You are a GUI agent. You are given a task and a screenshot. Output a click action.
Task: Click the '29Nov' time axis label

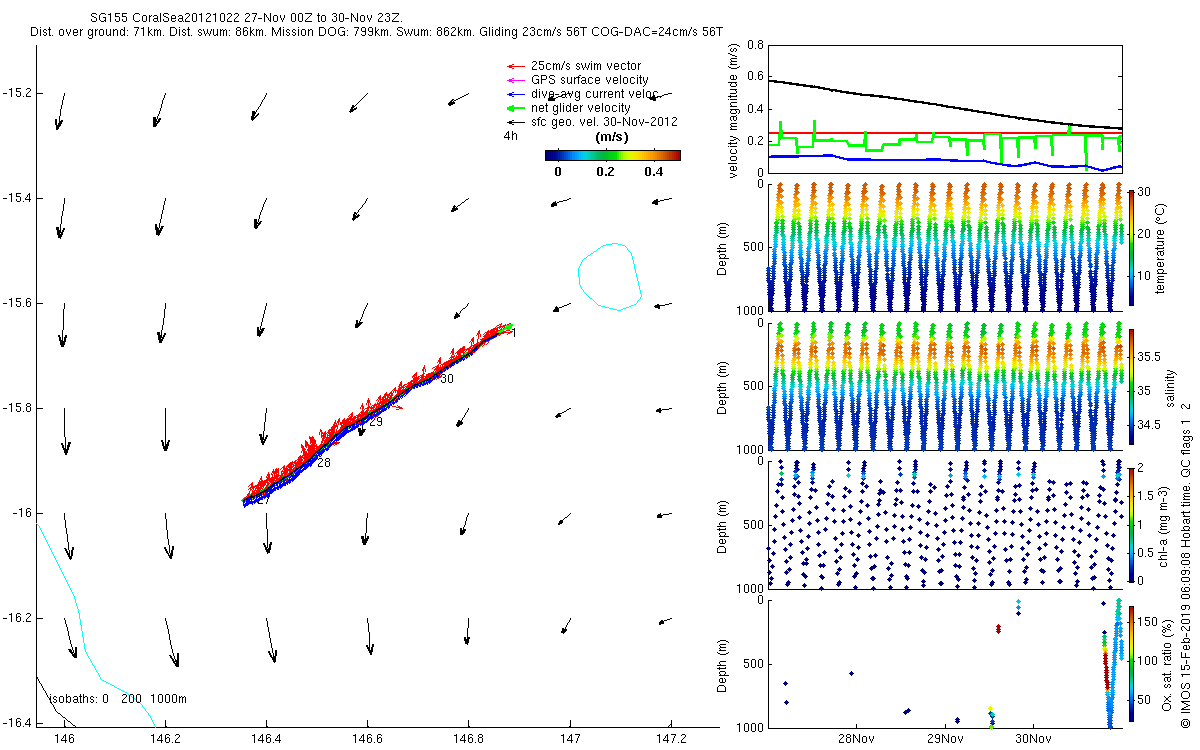coord(945,739)
